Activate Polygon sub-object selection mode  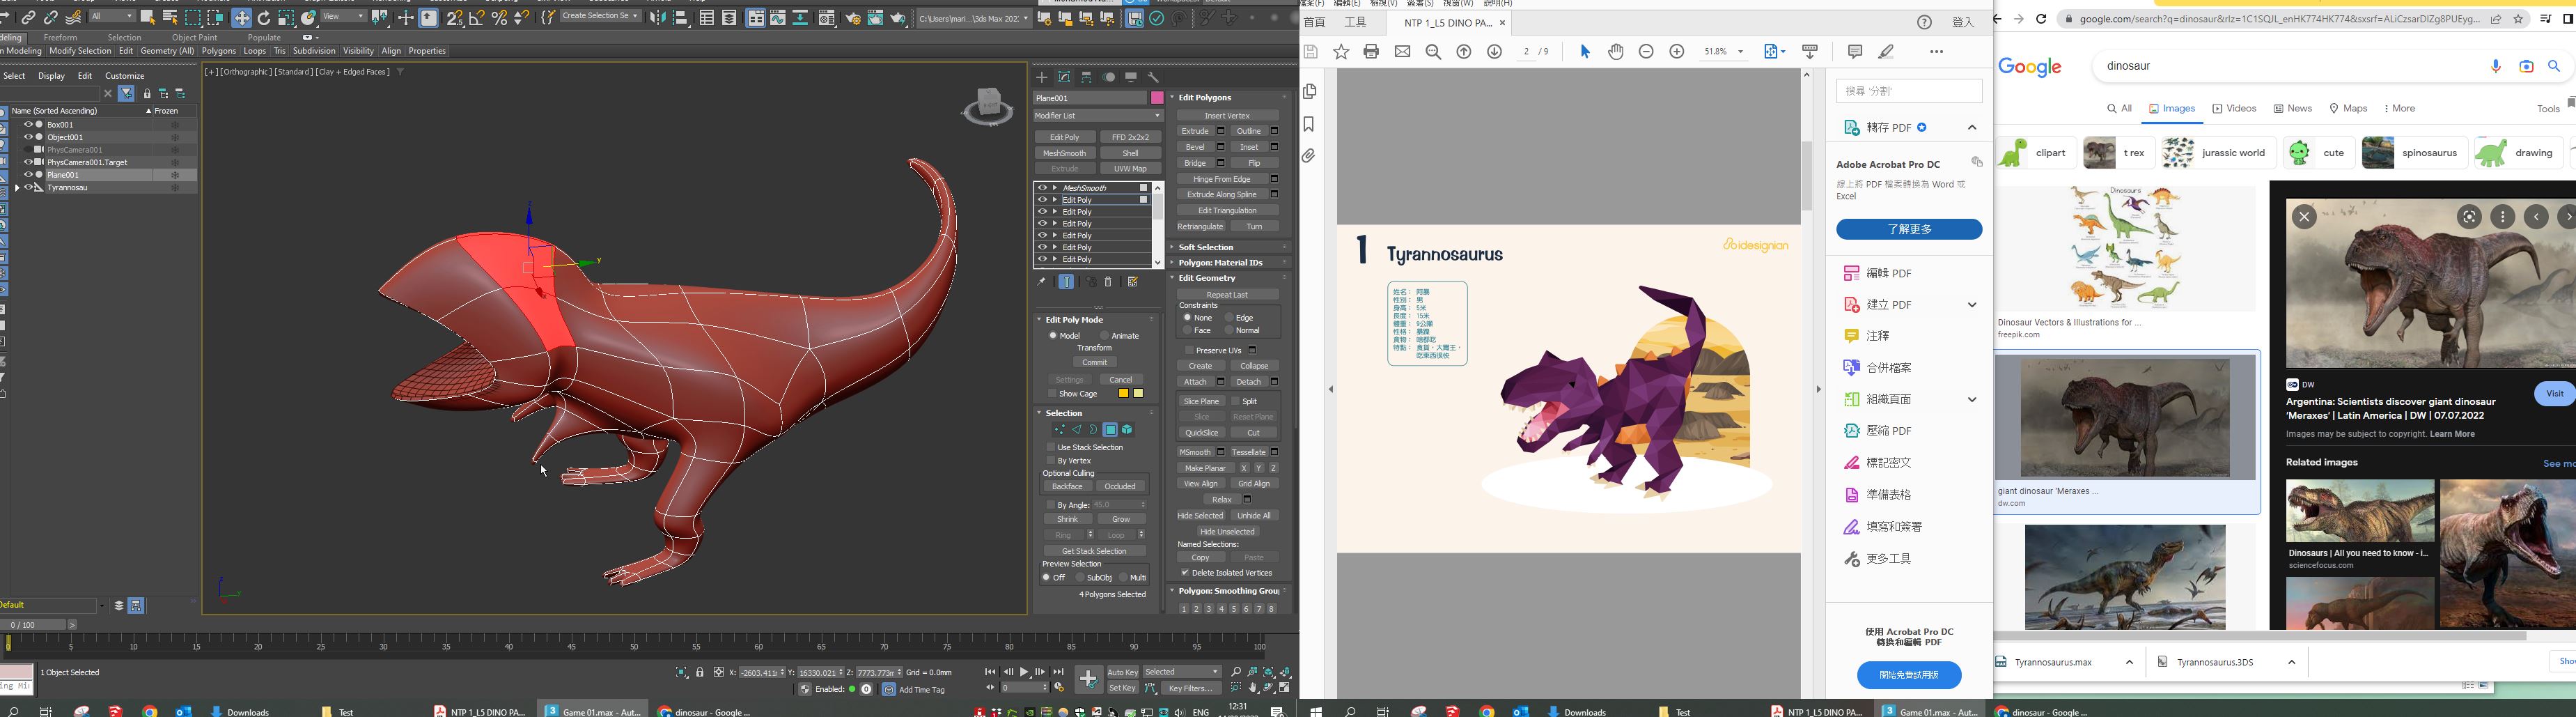coord(1110,430)
